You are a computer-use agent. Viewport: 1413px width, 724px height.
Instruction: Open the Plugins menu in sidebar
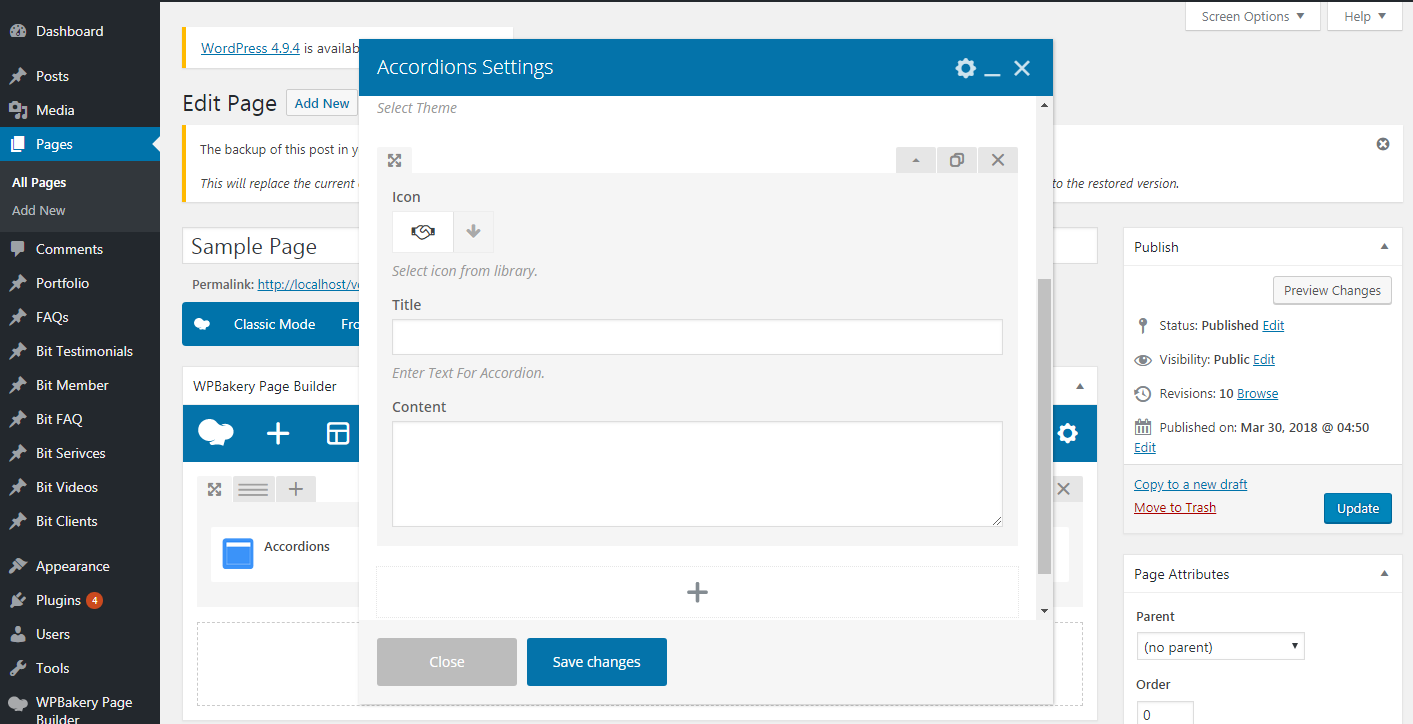[x=58, y=600]
